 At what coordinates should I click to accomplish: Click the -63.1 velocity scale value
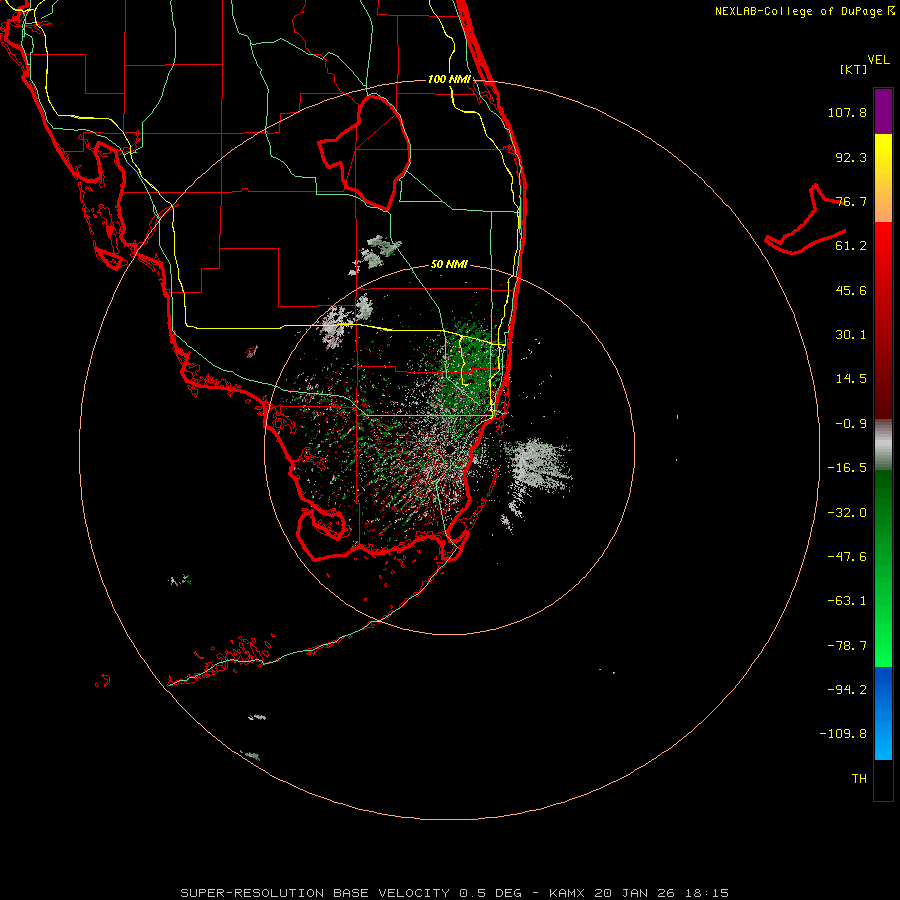[x=847, y=601]
